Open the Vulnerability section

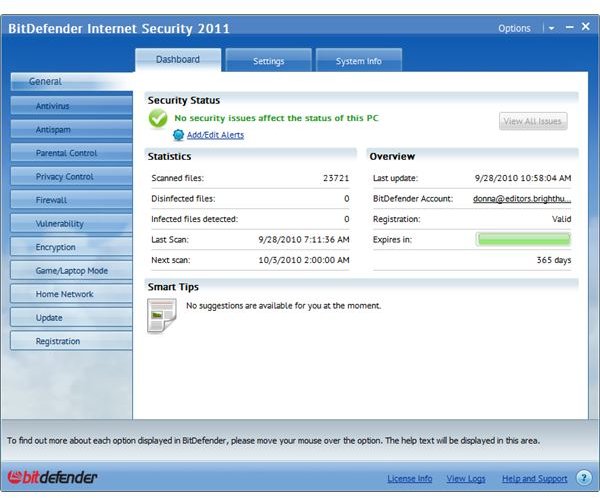pyautogui.click(x=72, y=224)
